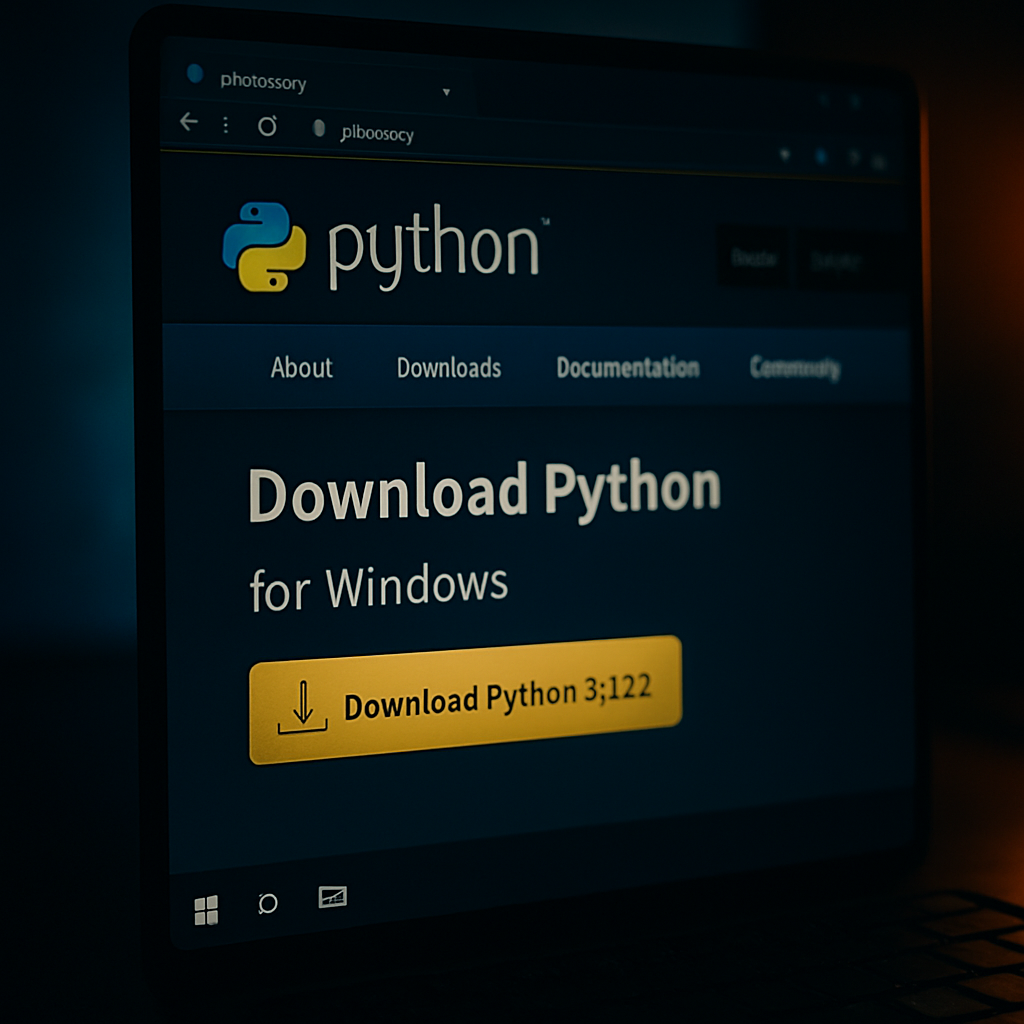The height and width of the screenshot is (1024, 1024).
Task: Click inside the address bar showing plboosocy
Action: (x=380, y=133)
